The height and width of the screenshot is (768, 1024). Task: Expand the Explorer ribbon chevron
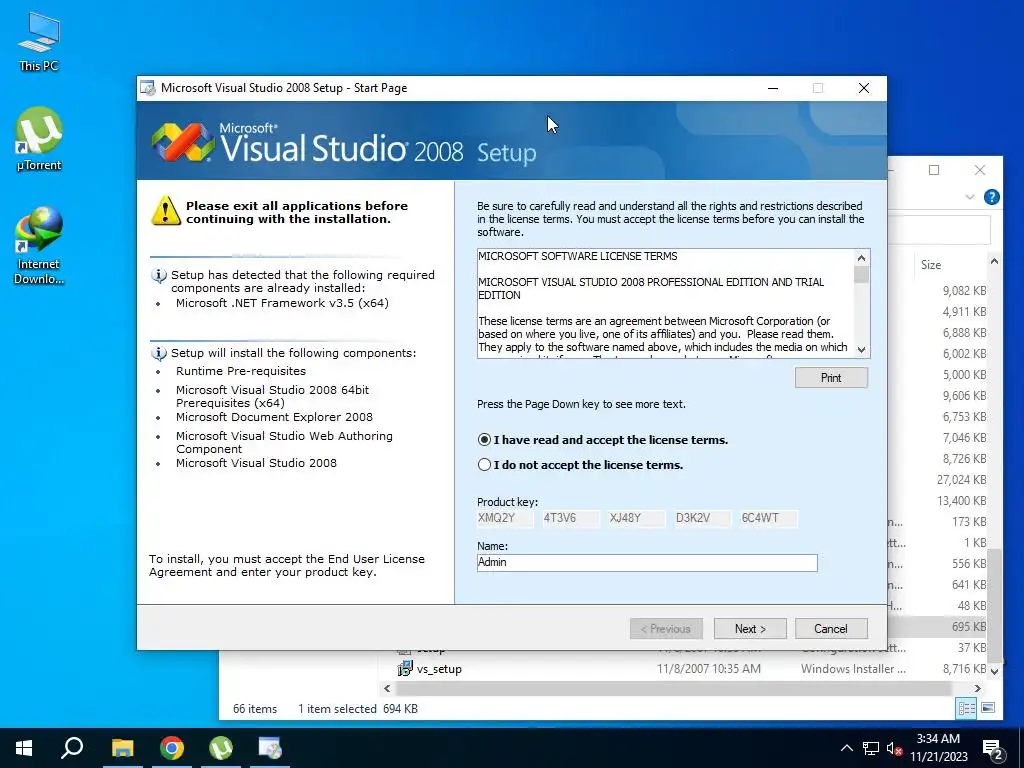(x=970, y=197)
